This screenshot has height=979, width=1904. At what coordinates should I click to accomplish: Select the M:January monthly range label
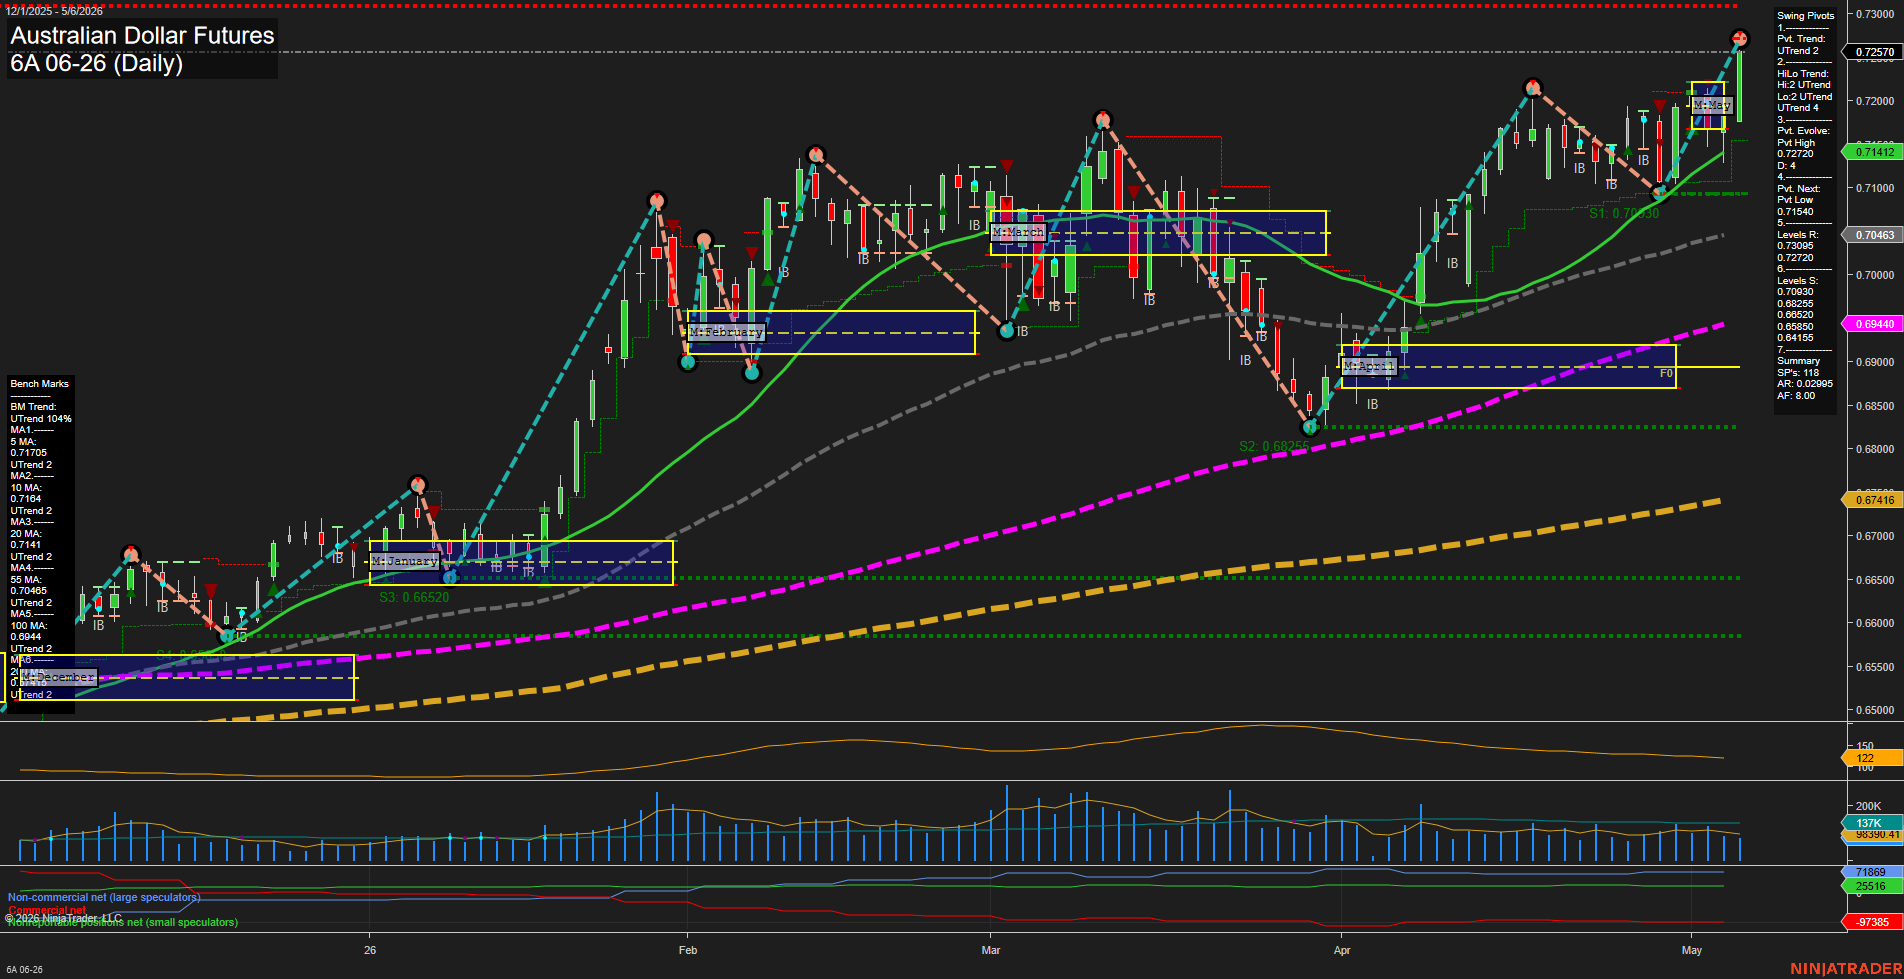404,561
